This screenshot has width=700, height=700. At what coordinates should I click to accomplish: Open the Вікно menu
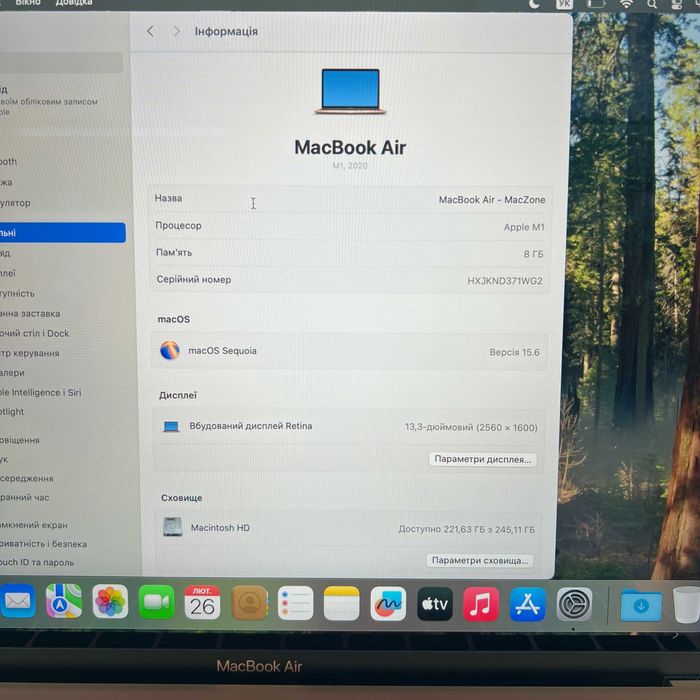click(x=28, y=3)
